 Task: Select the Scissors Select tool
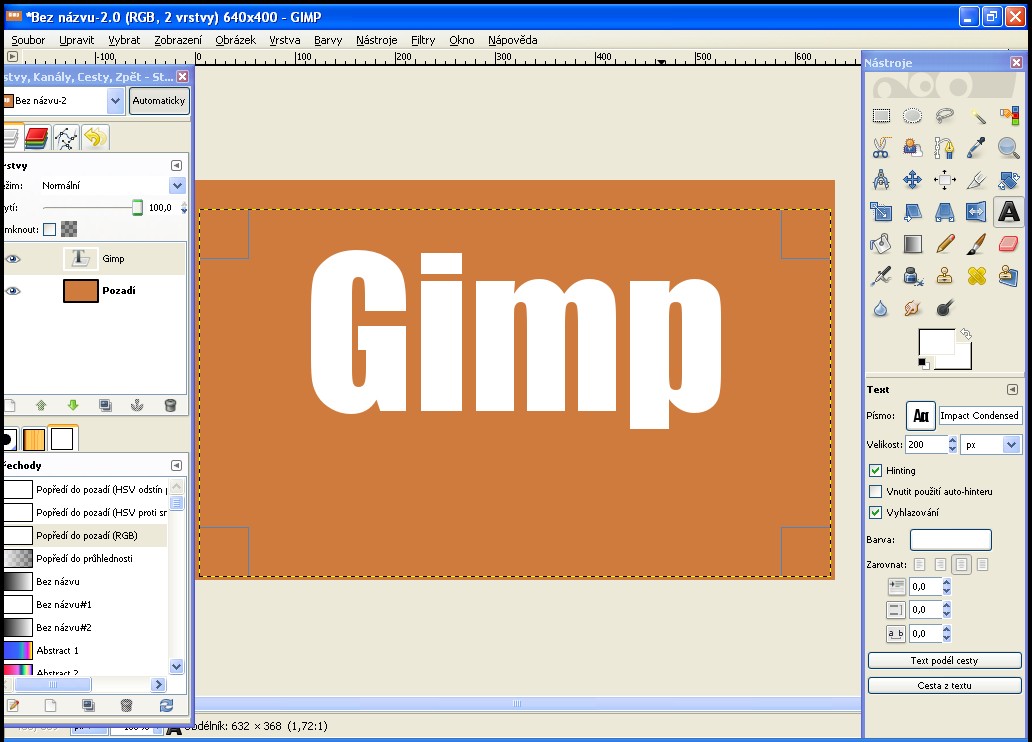point(881,147)
